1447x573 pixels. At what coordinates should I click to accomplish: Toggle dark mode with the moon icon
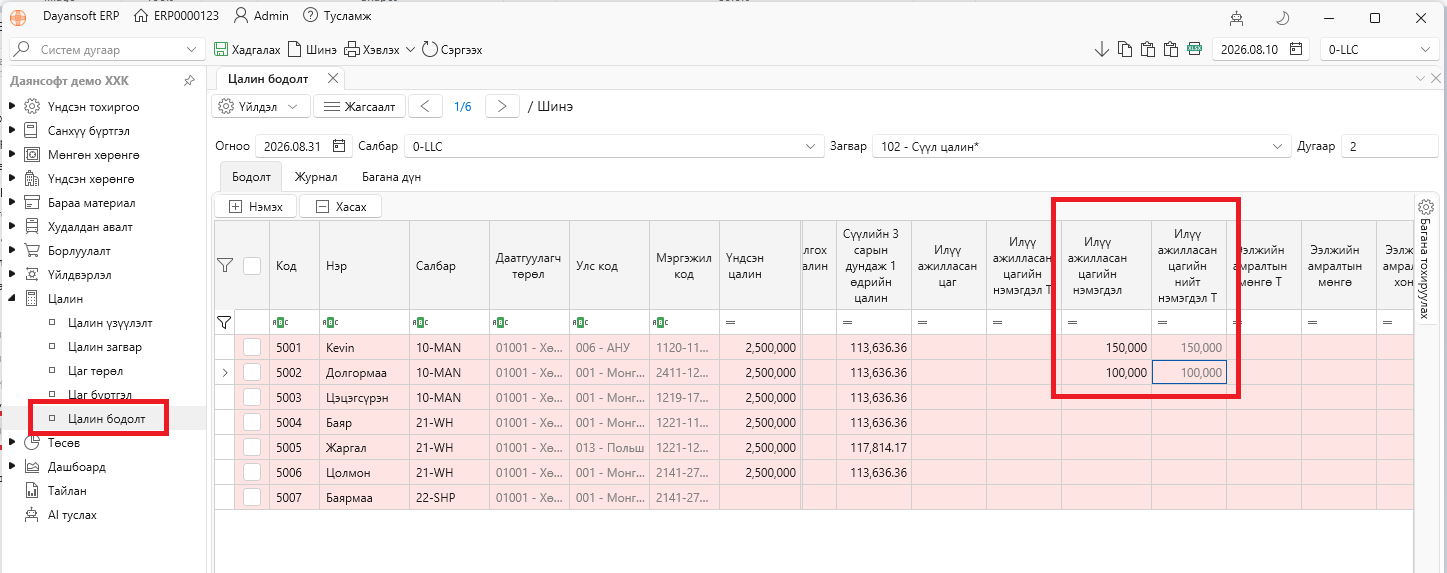(1283, 17)
